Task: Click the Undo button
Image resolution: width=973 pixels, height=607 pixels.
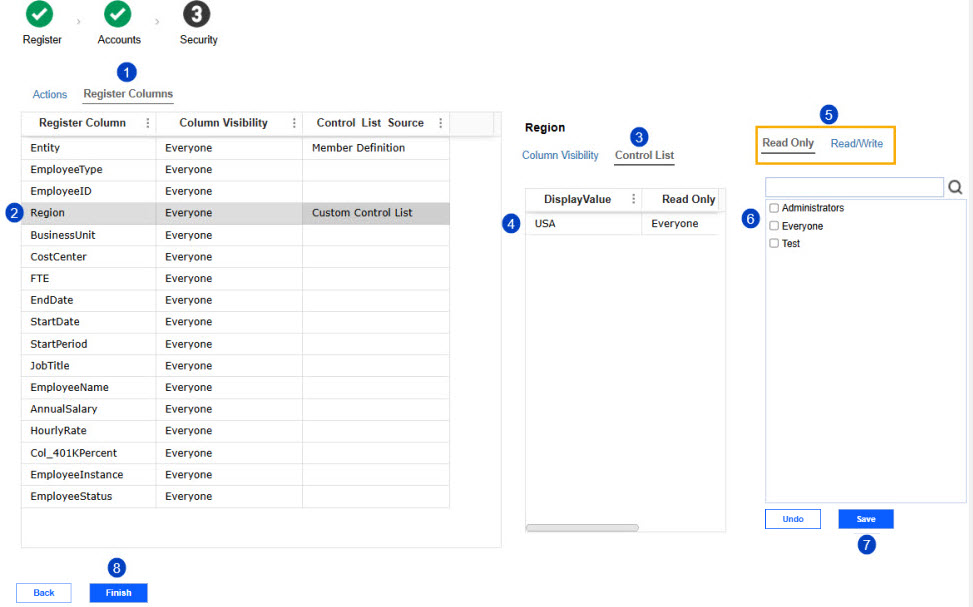Action: (792, 519)
